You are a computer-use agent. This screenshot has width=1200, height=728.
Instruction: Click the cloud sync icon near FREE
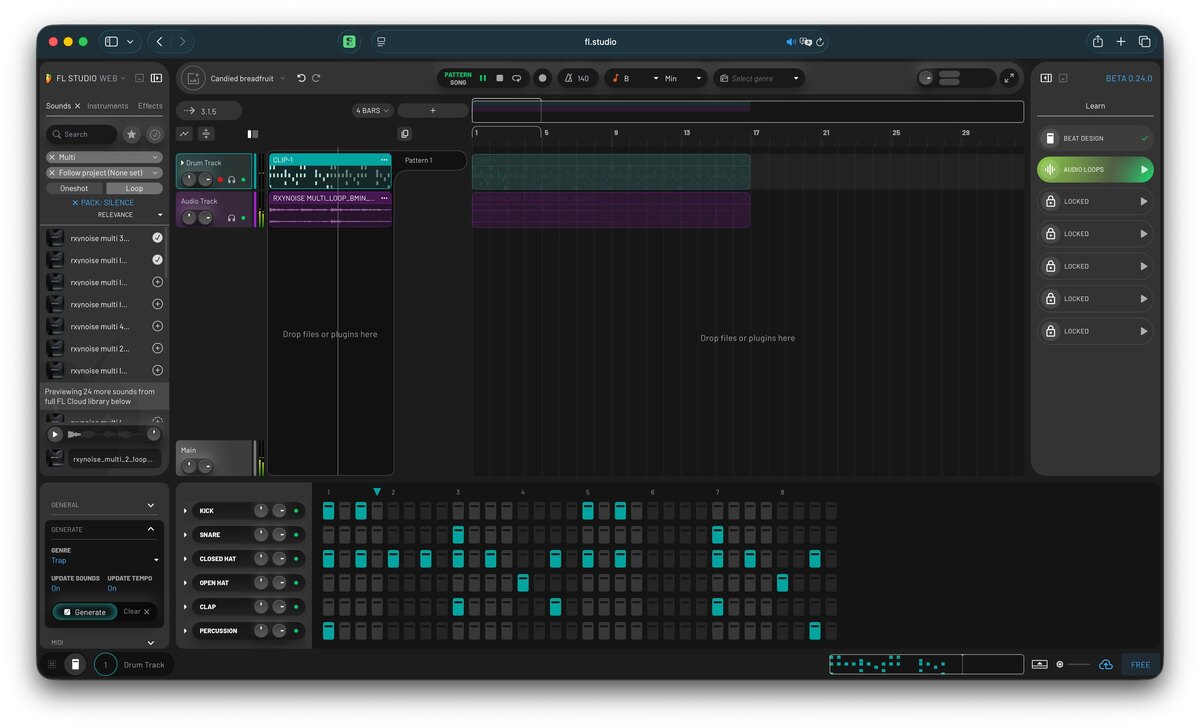(x=1105, y=664)
